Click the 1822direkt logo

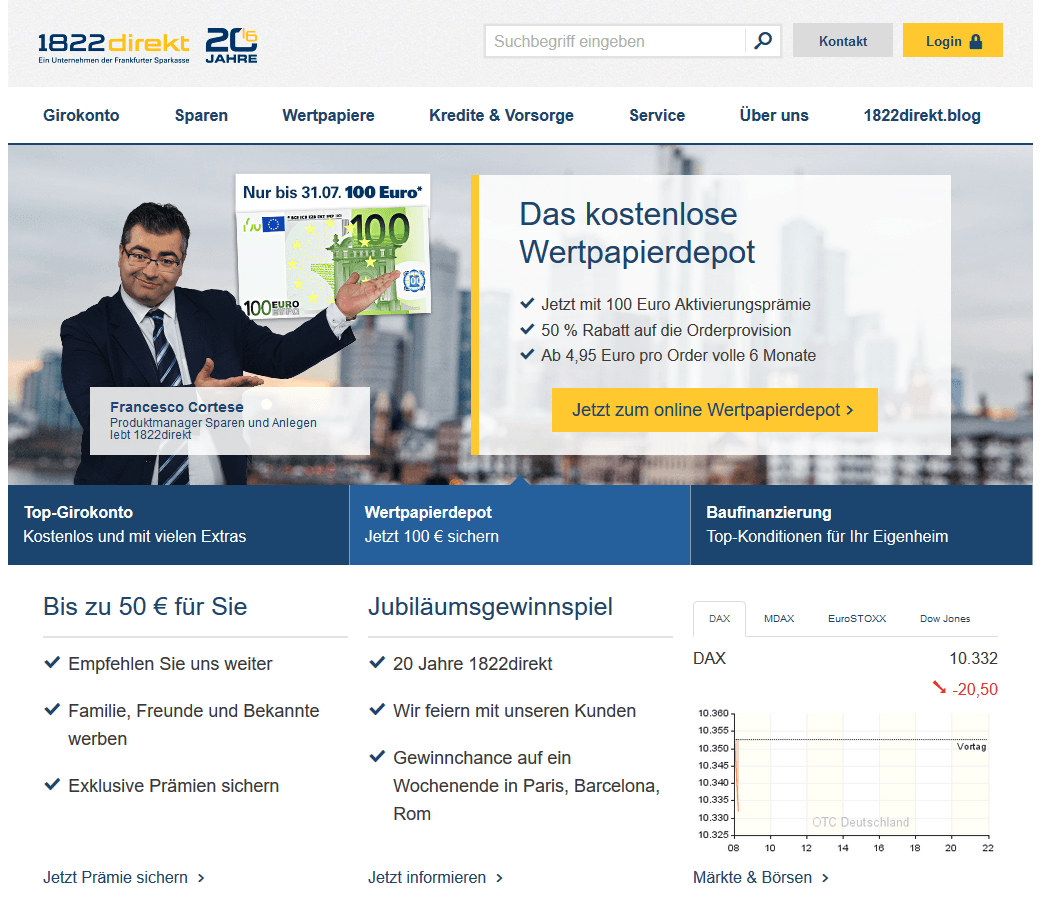pos(113,47)
